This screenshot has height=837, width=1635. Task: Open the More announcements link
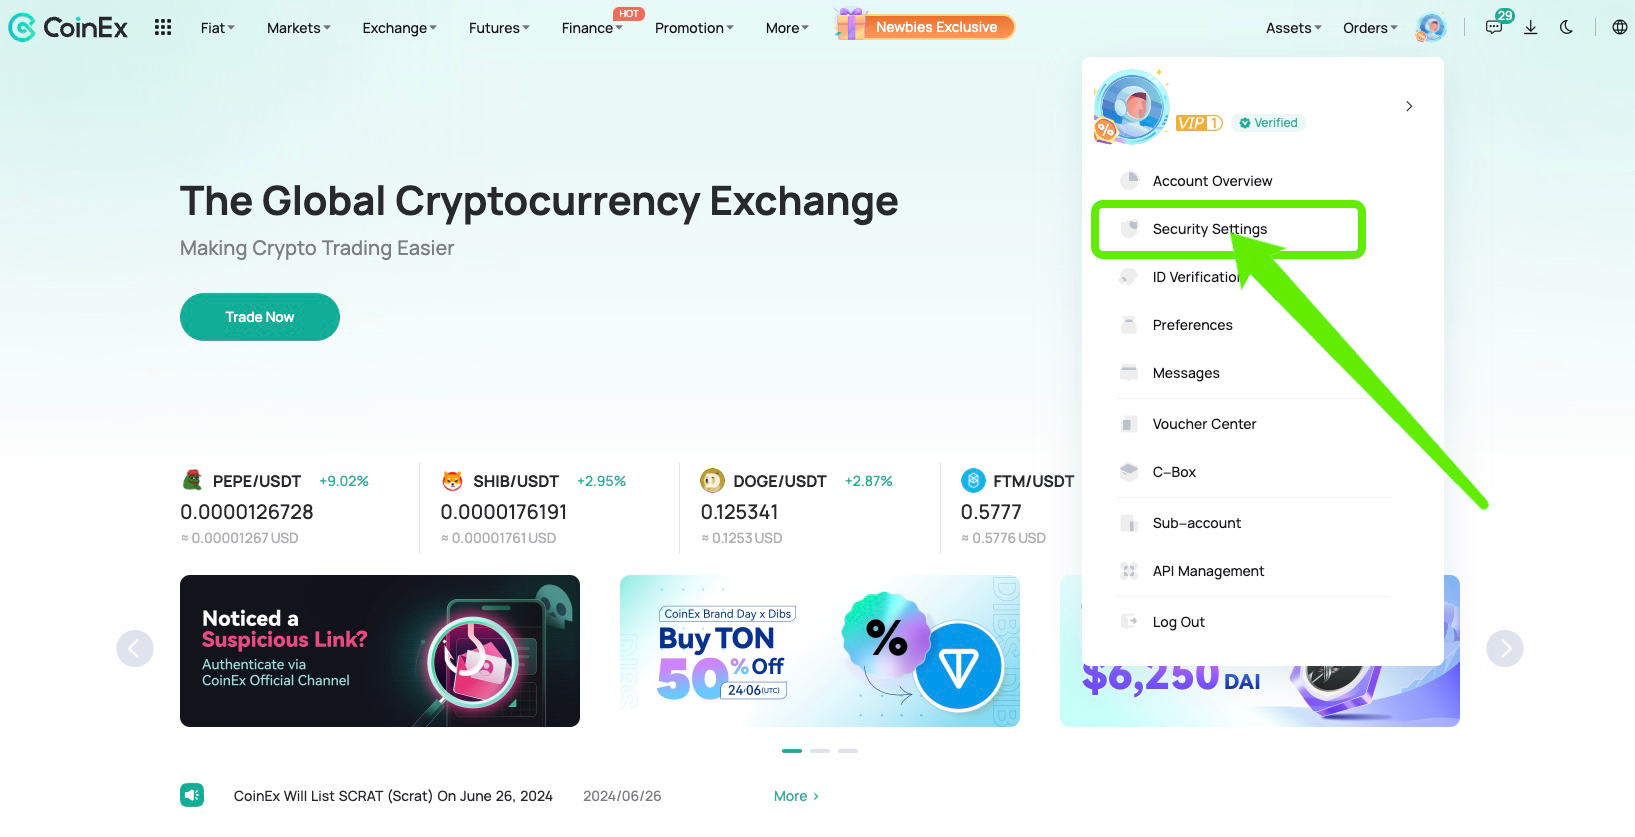796,796
